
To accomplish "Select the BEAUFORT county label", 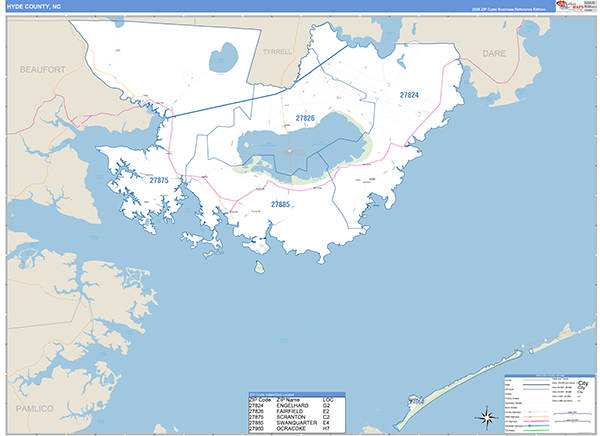I will click(42, 70).
